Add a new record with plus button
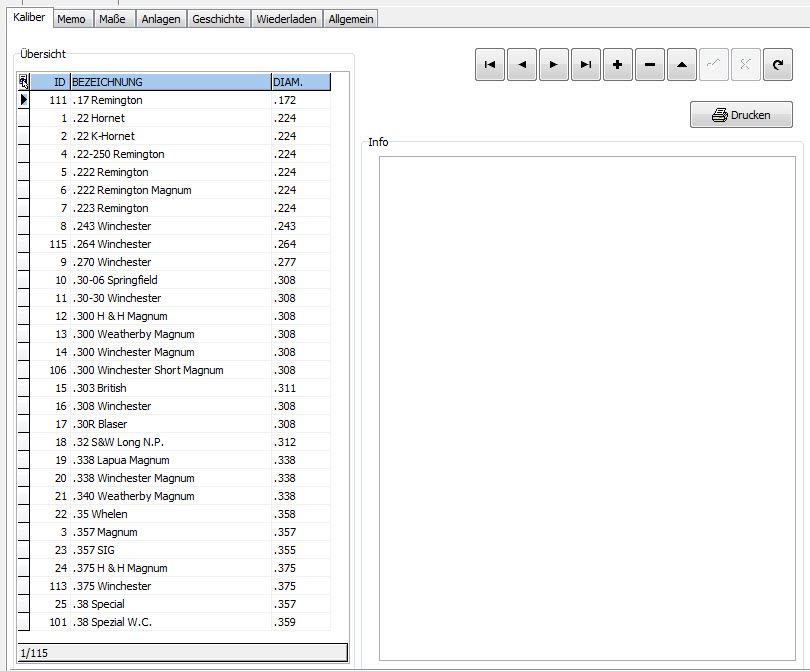The image size is (810, 671). click(618, 65)
